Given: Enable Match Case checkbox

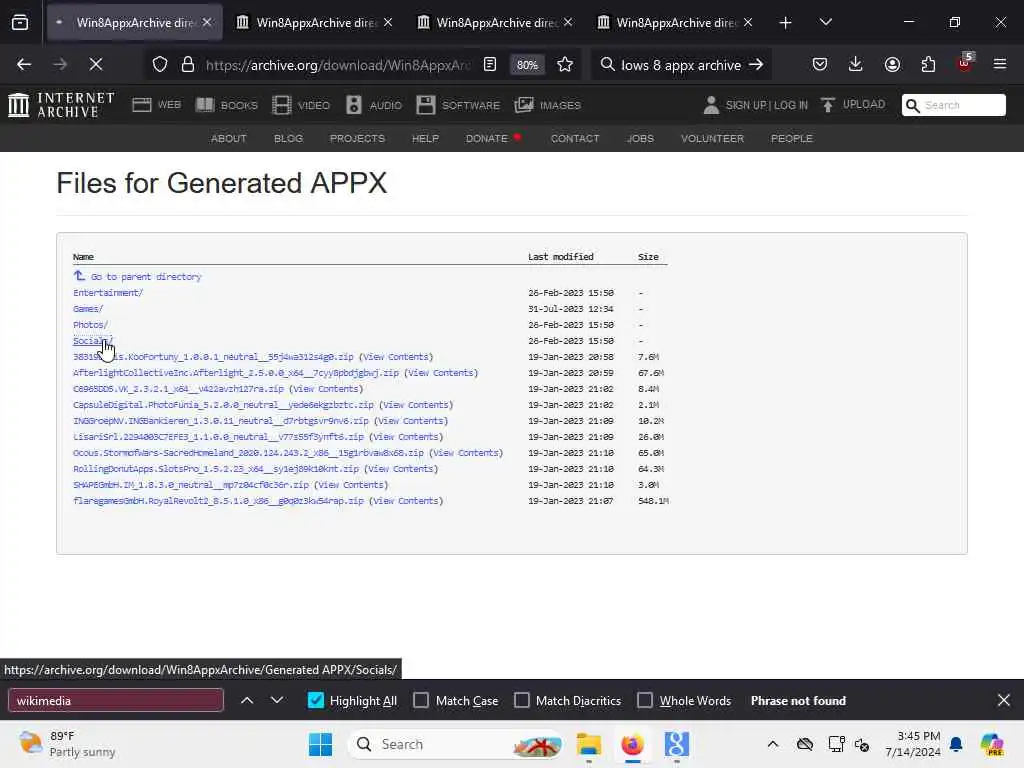Looking at the screenshot, I should click(x=421, y=700).
